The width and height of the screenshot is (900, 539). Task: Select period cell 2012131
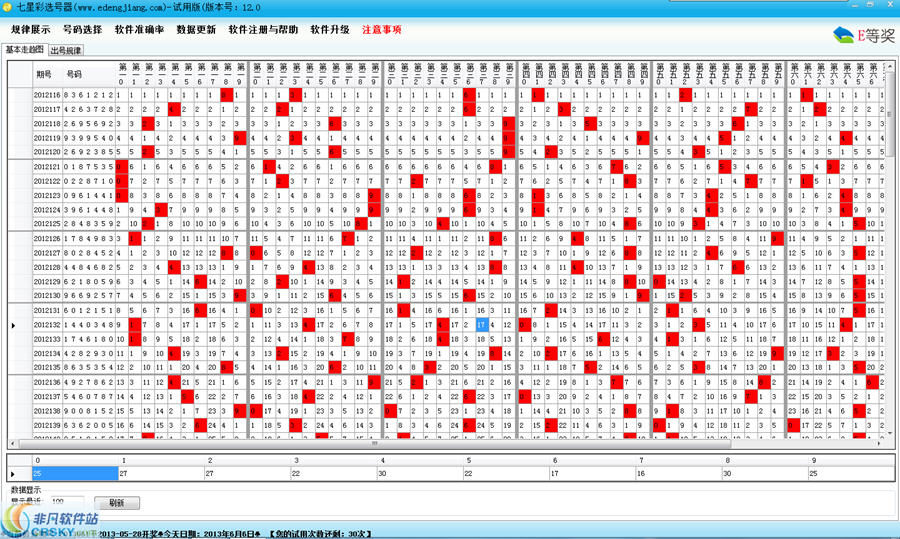[x=47, y=311]
